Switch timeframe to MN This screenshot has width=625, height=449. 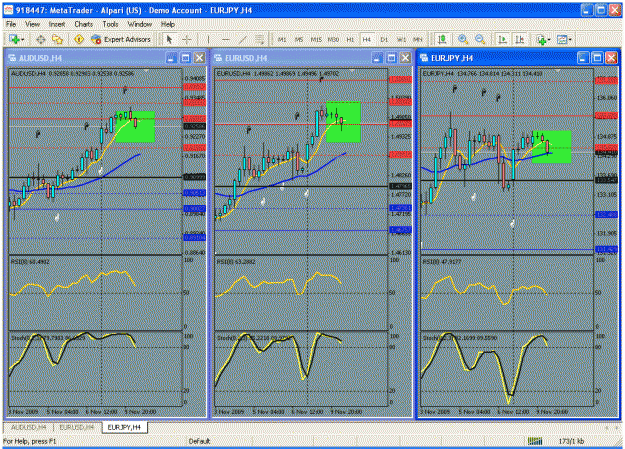[417, 39]
